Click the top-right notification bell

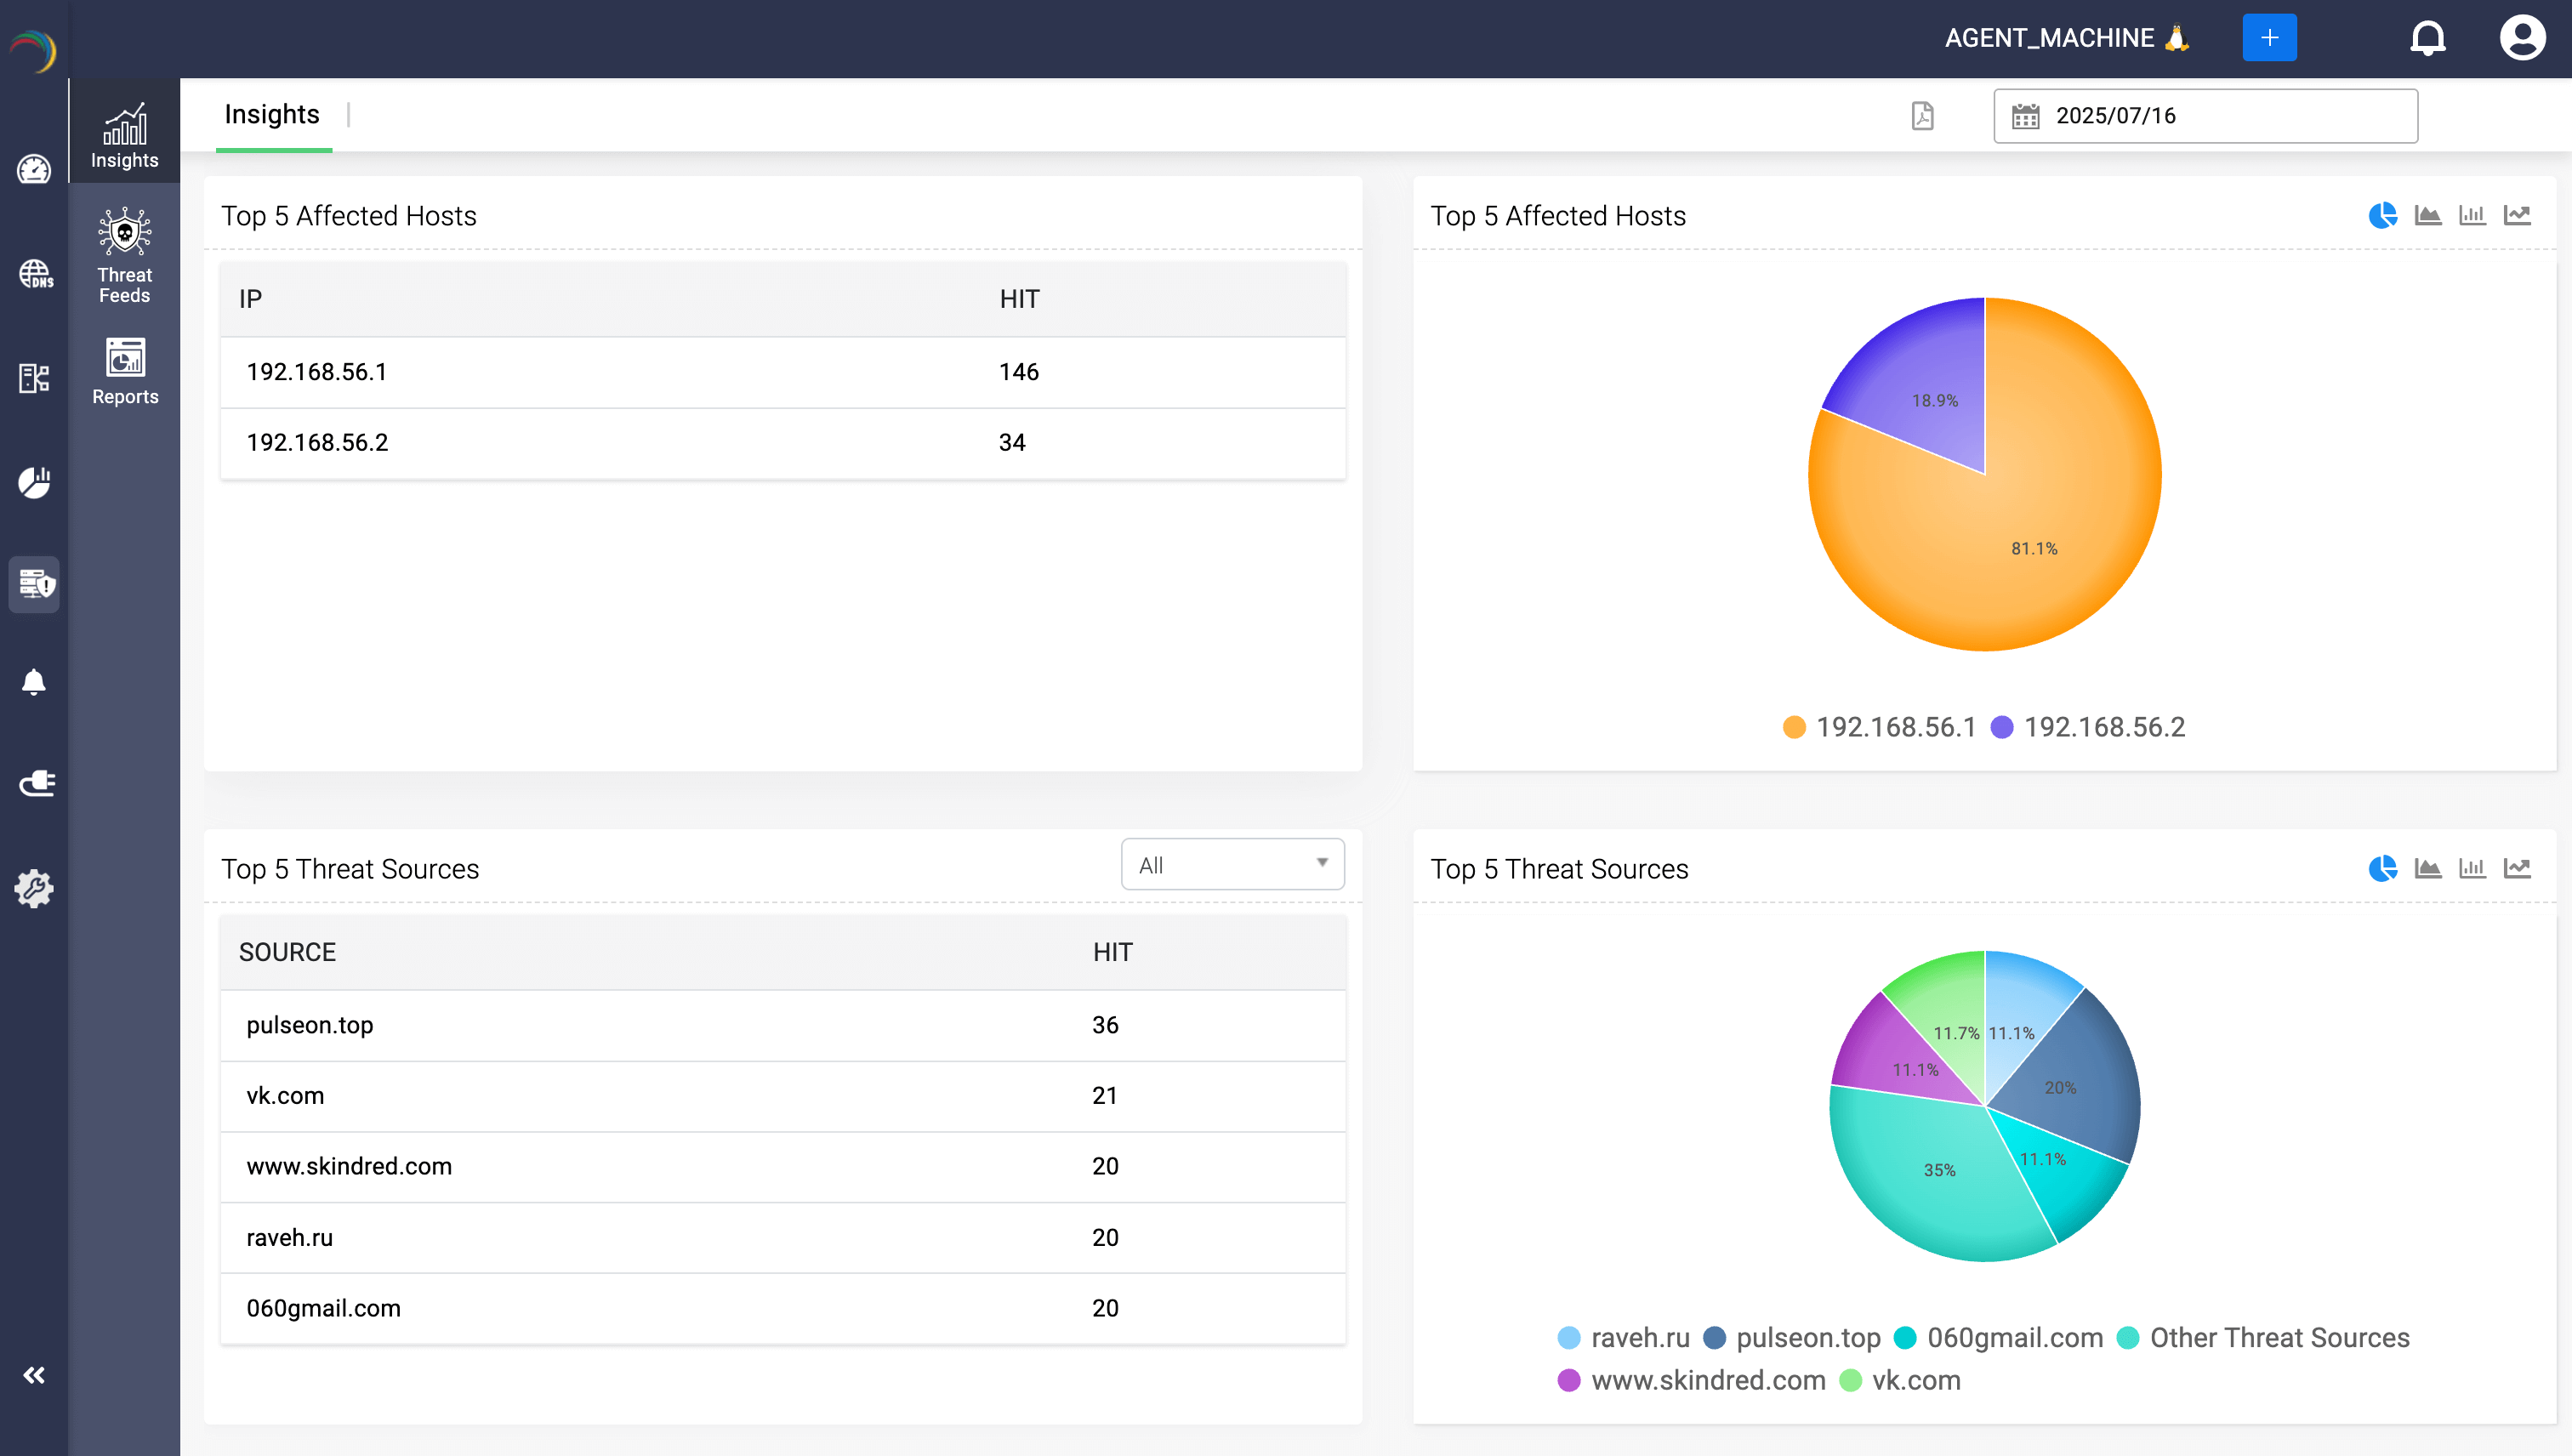pyautogui.click(x=2428, y=38)
